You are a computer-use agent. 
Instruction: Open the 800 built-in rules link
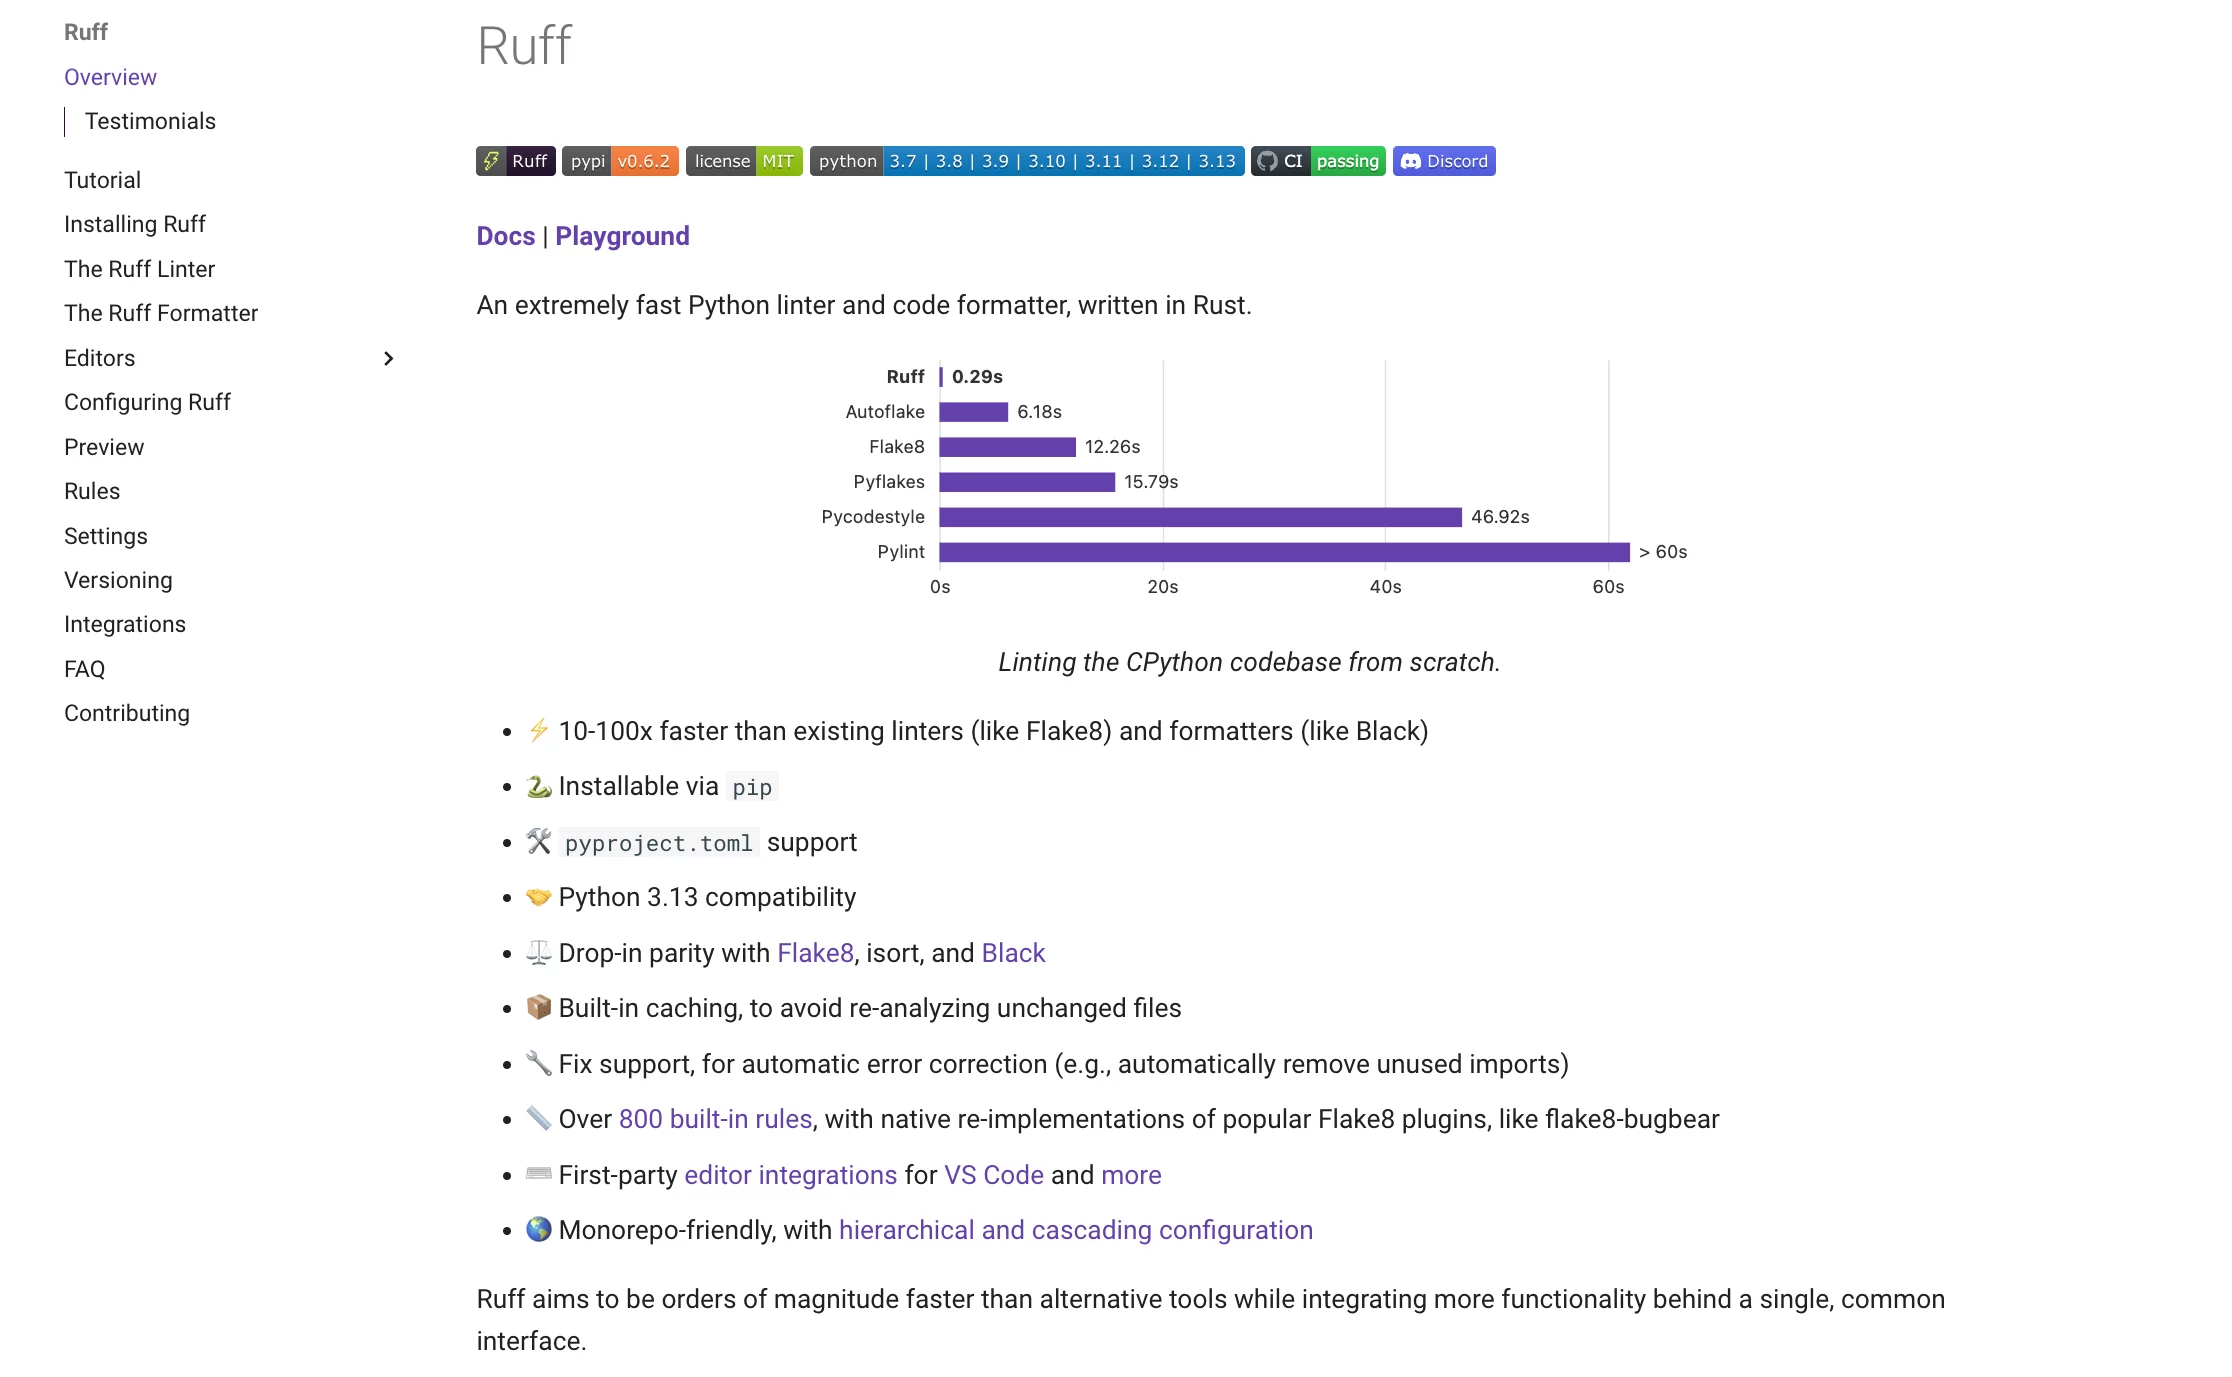pos(715,1119)
